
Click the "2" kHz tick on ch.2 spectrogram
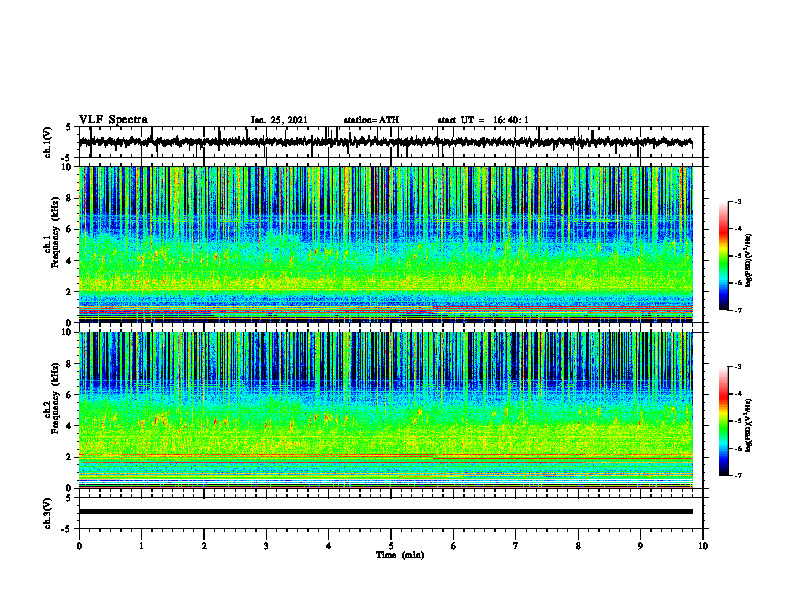click(71, 457)
